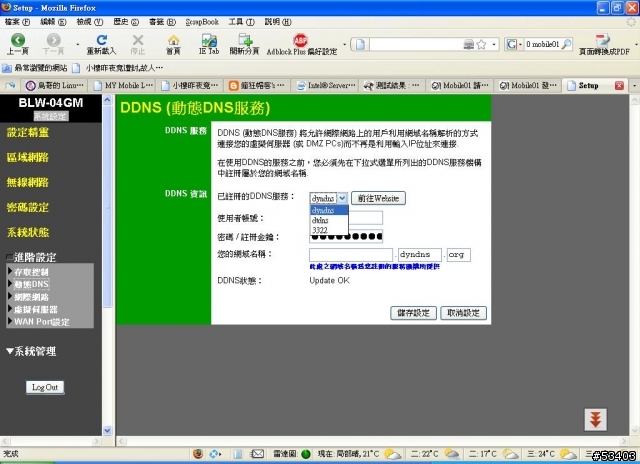
Task: Click the Google search engine icon
Action: tap(511, 44)
